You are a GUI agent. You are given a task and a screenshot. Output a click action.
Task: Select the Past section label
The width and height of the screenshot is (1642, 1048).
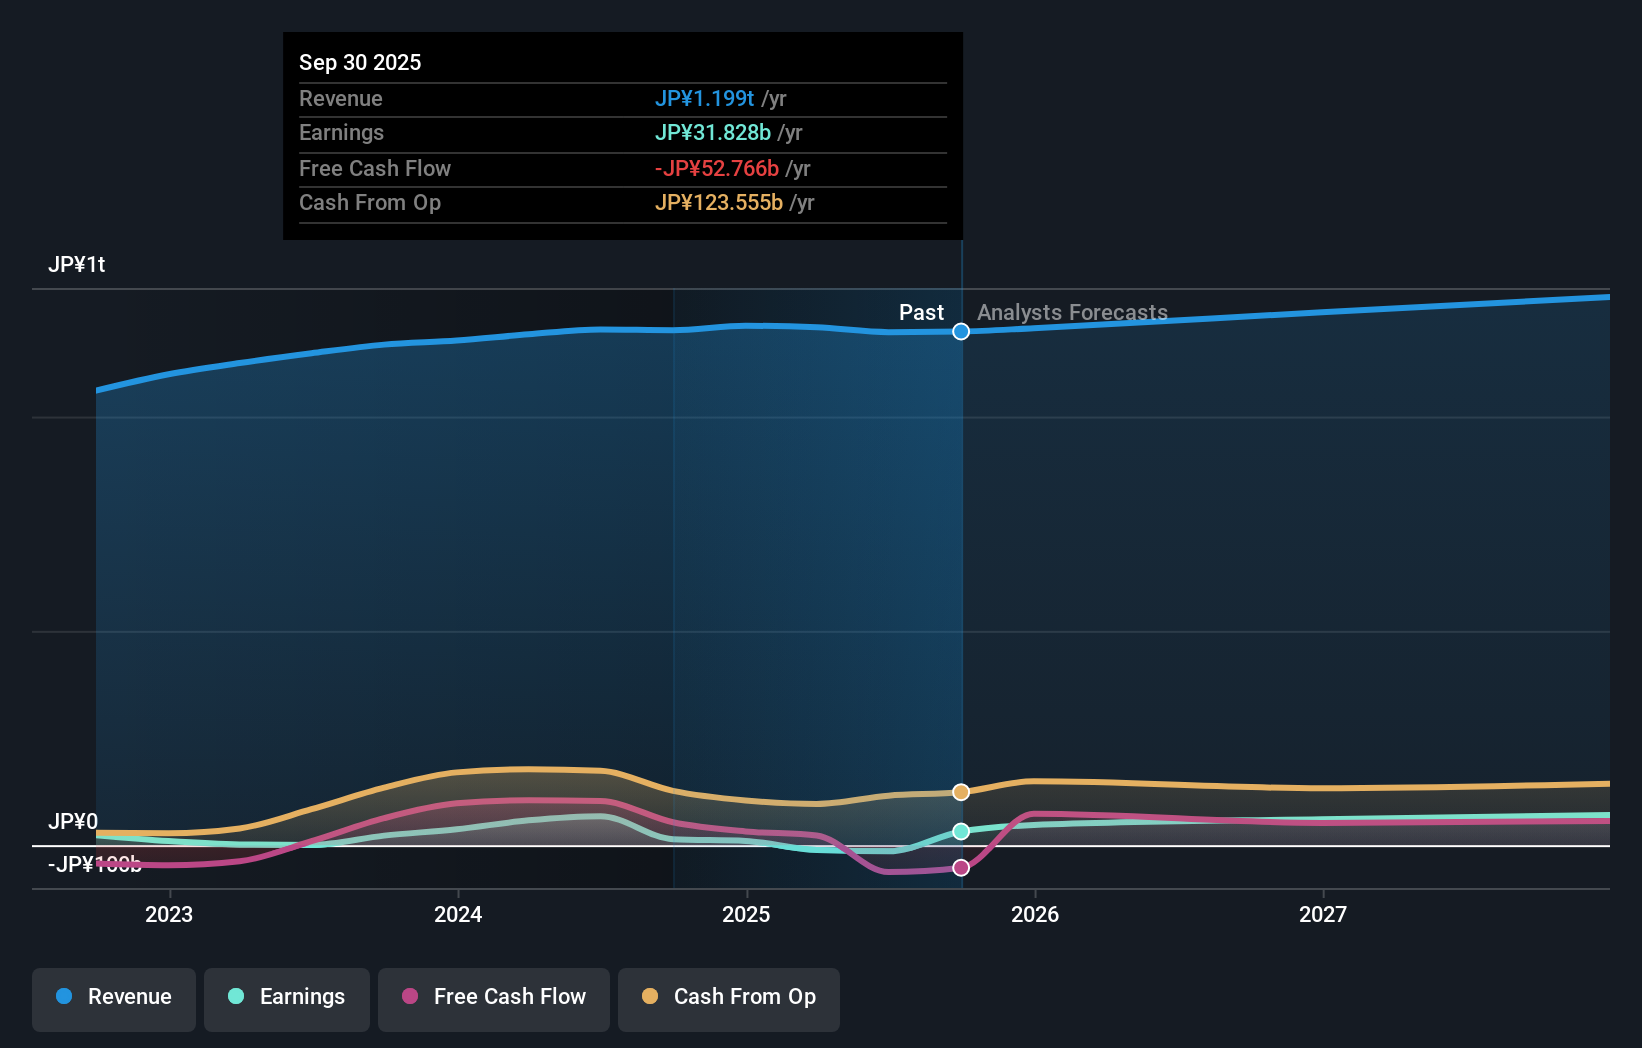coord(920,312)
